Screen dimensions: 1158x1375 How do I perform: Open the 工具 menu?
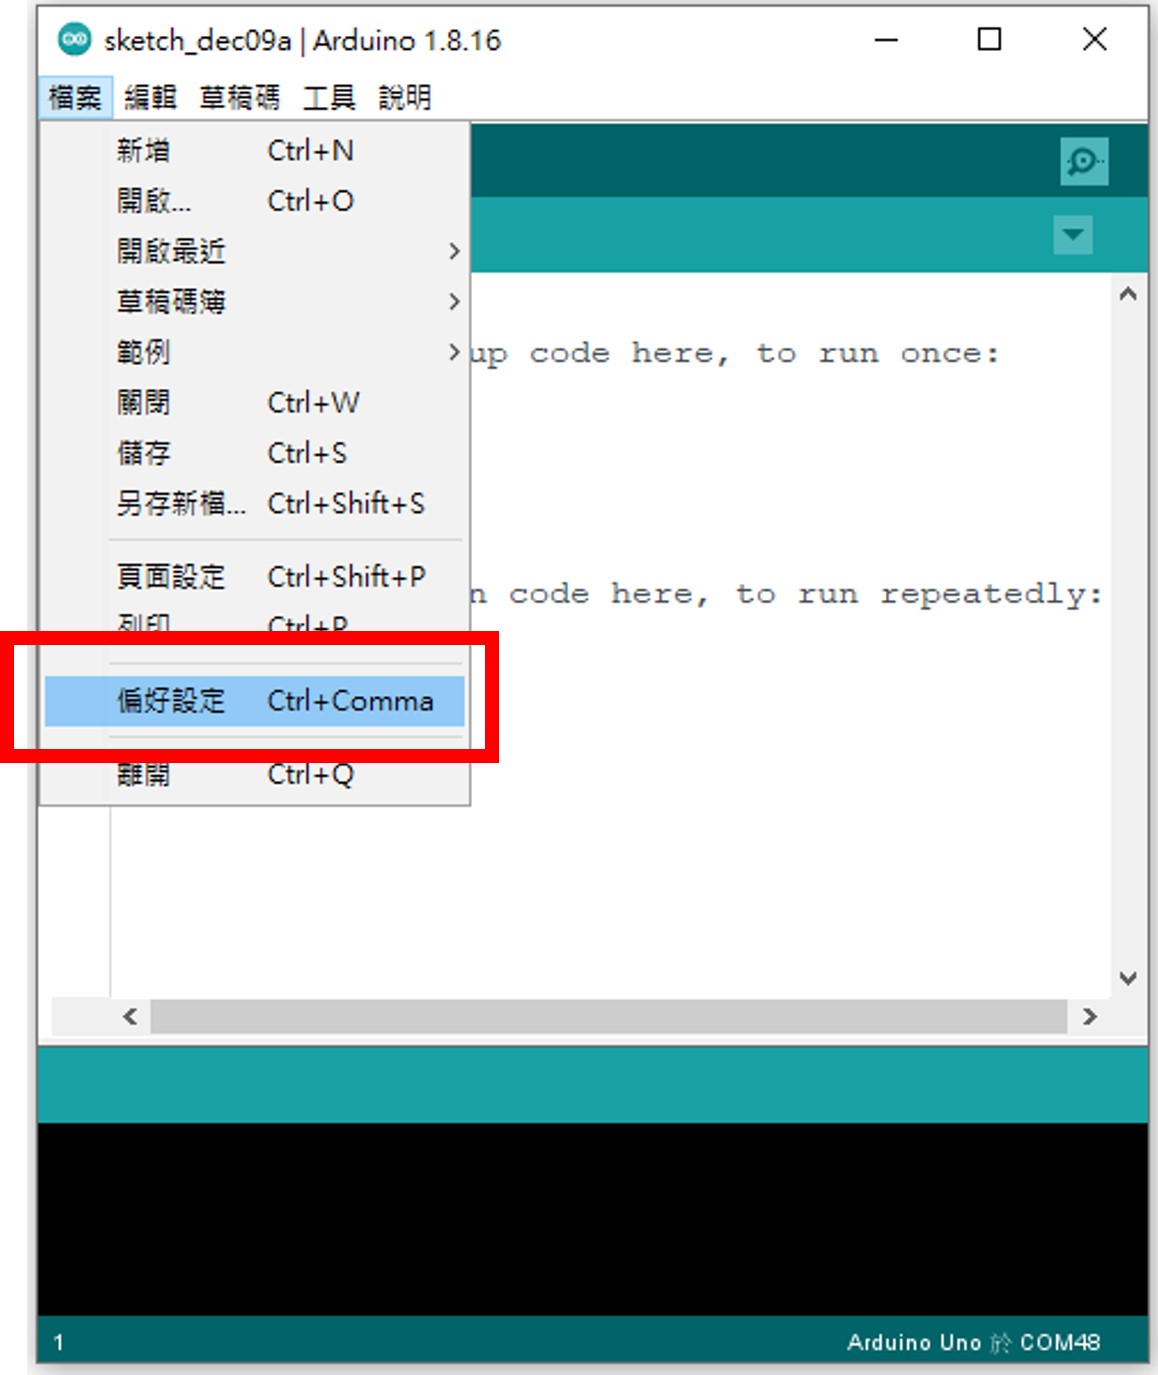329,98
